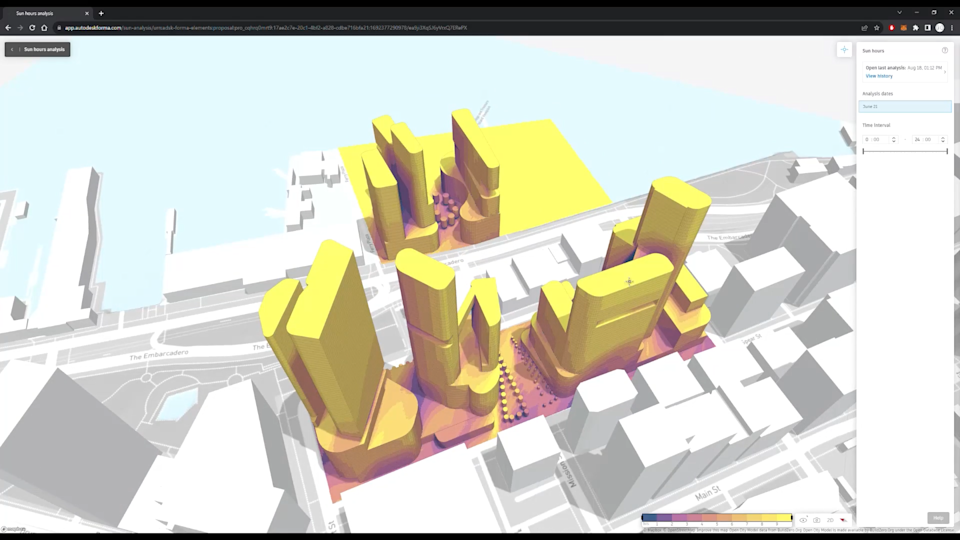The image size is (960, 540).
Task: Bookmark this page with the star icon
Action: point(877,28)
